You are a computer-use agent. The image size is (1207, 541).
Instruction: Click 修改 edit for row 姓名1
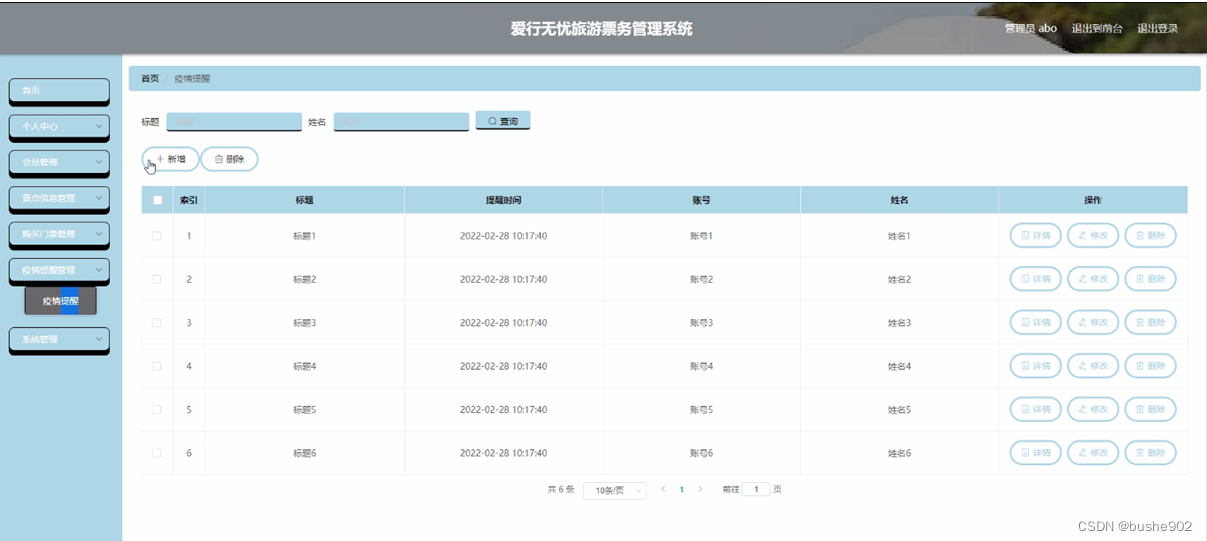coord(1093,236)
